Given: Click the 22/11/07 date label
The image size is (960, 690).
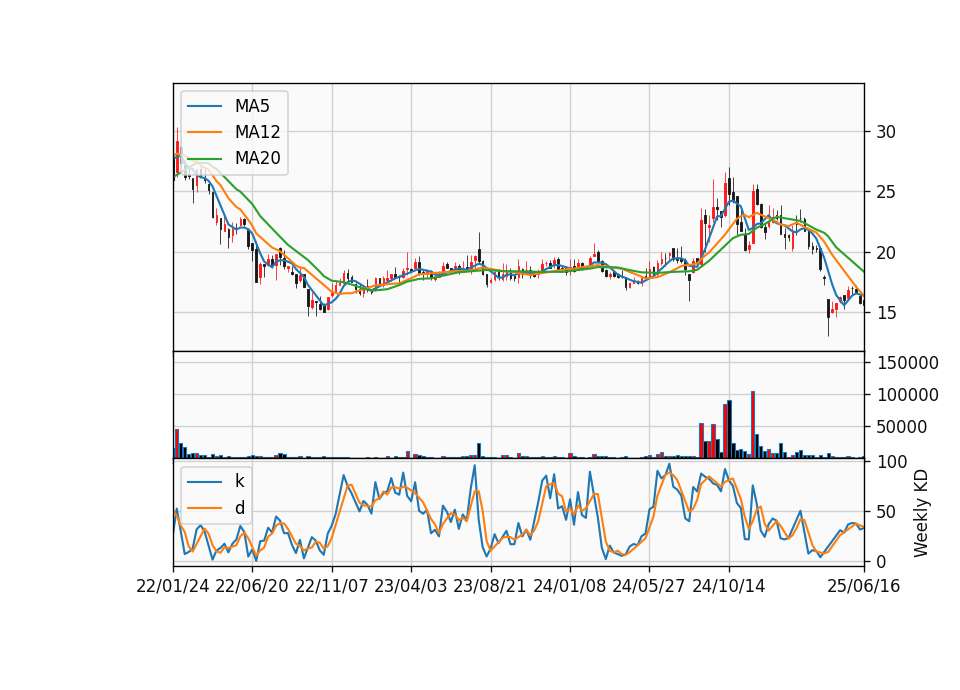Looking at the screenshot, I should point(332,586).
